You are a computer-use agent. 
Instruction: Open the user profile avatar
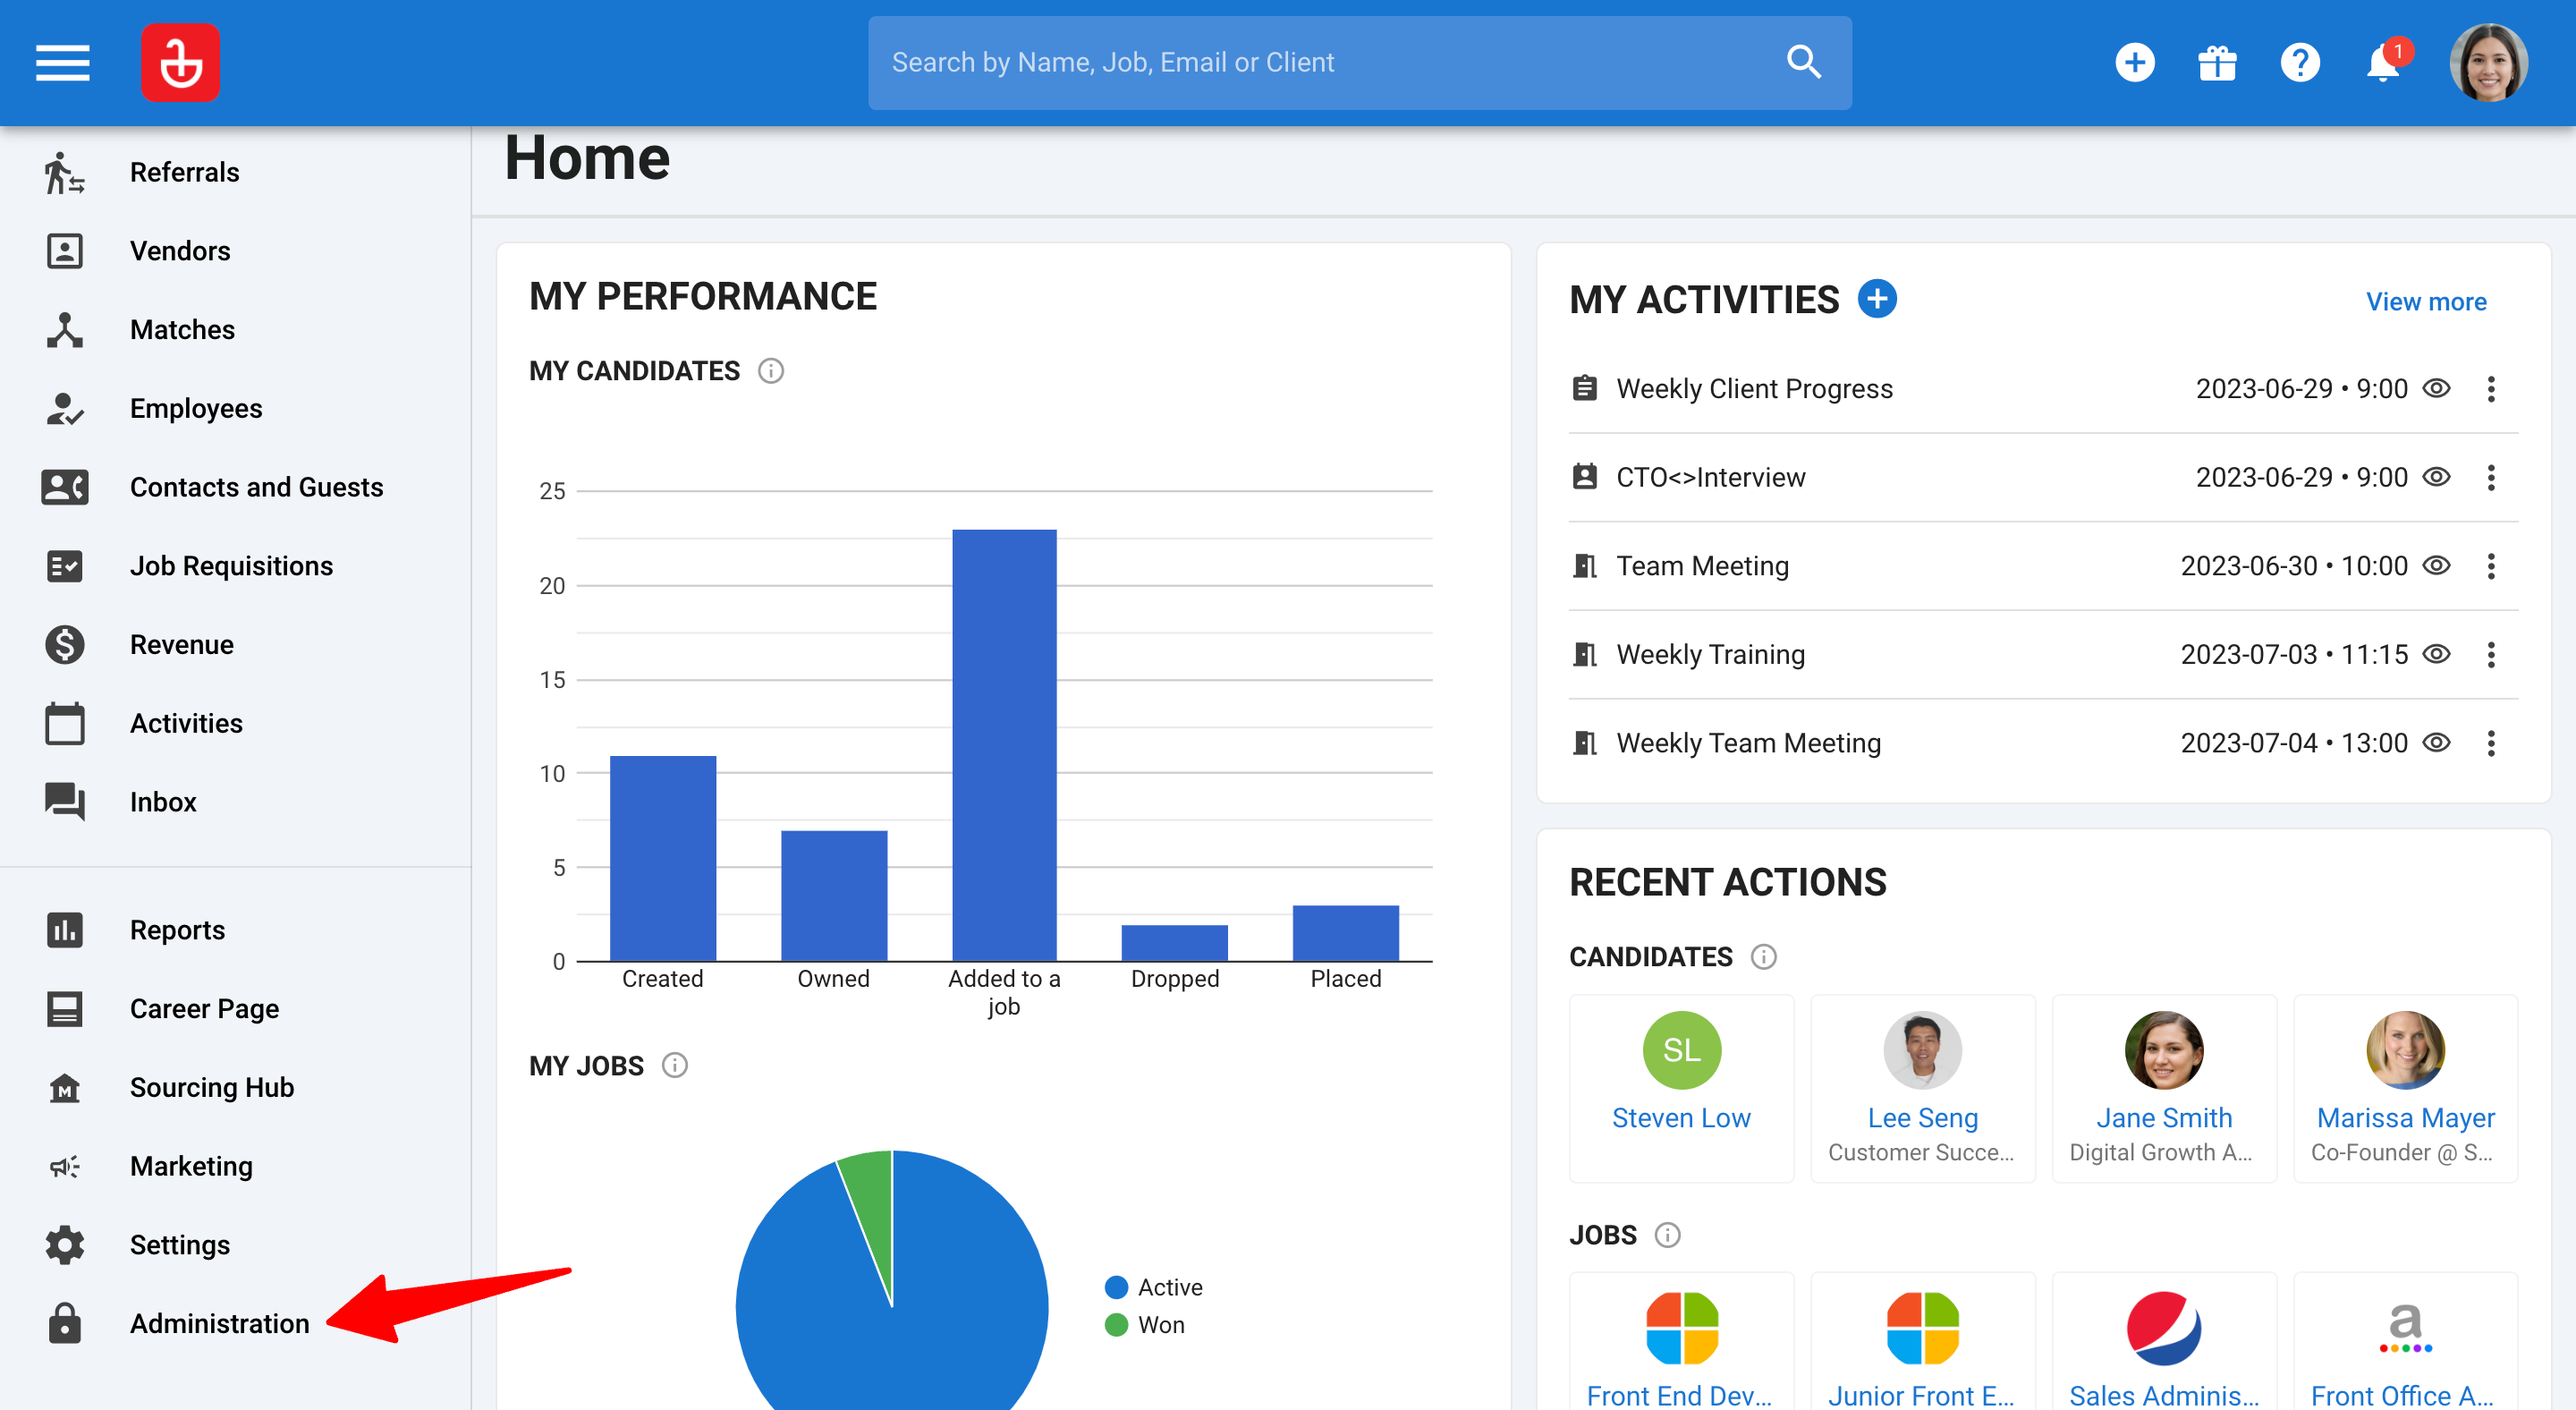(x=2488, y=63)
